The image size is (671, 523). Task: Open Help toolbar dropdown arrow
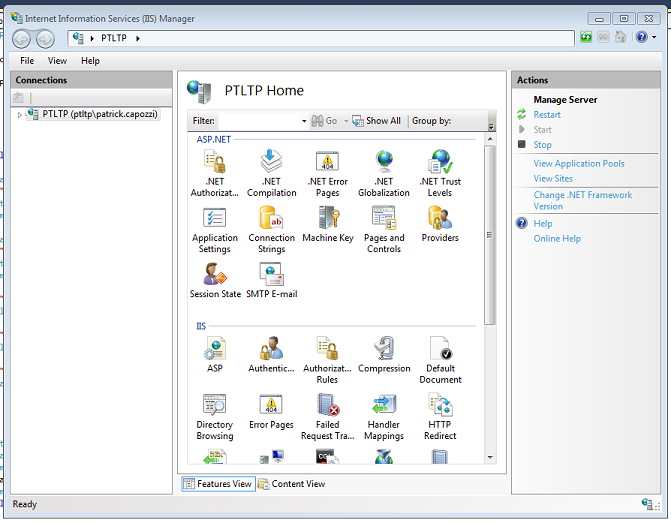(x=654, y=37)
